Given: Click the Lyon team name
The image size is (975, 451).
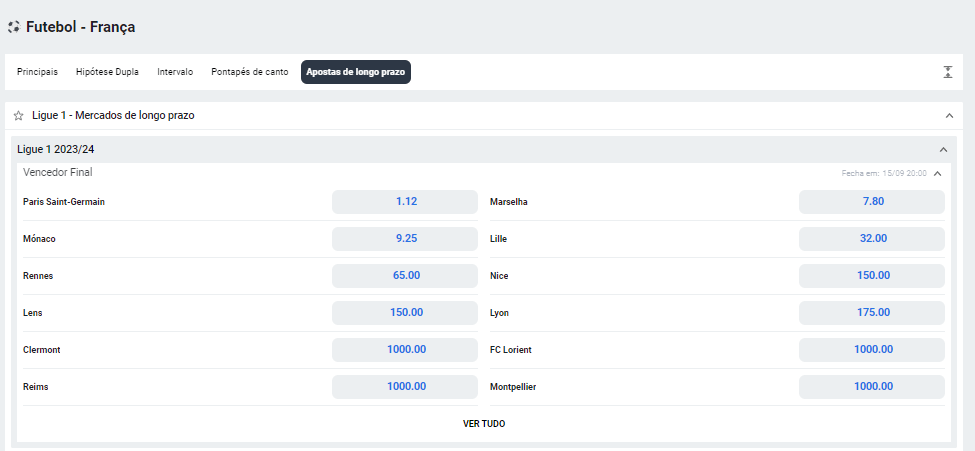Looking at the screenshot, I should tap(499, 313).
